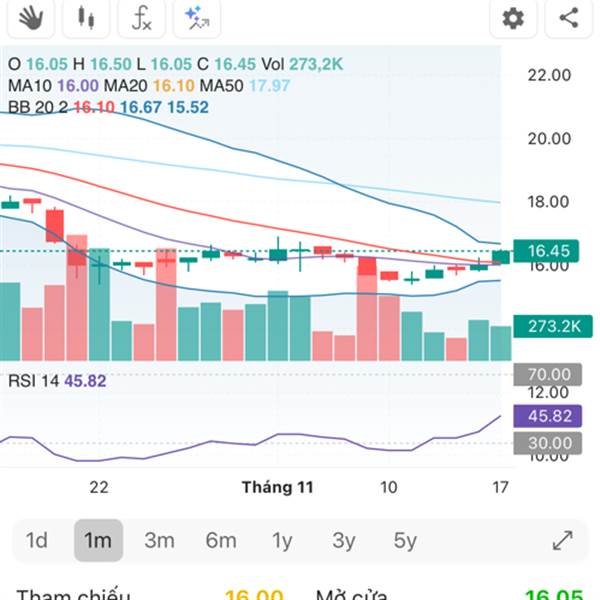This screenshot has height=600, width=600.
Task: Choose the 3y timeframe
Action: (x=344, y=541)
